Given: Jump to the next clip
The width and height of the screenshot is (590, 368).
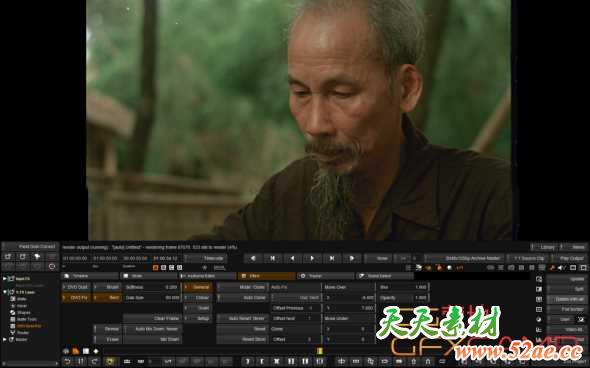Looking at the screenshot, I should point(331,258).
